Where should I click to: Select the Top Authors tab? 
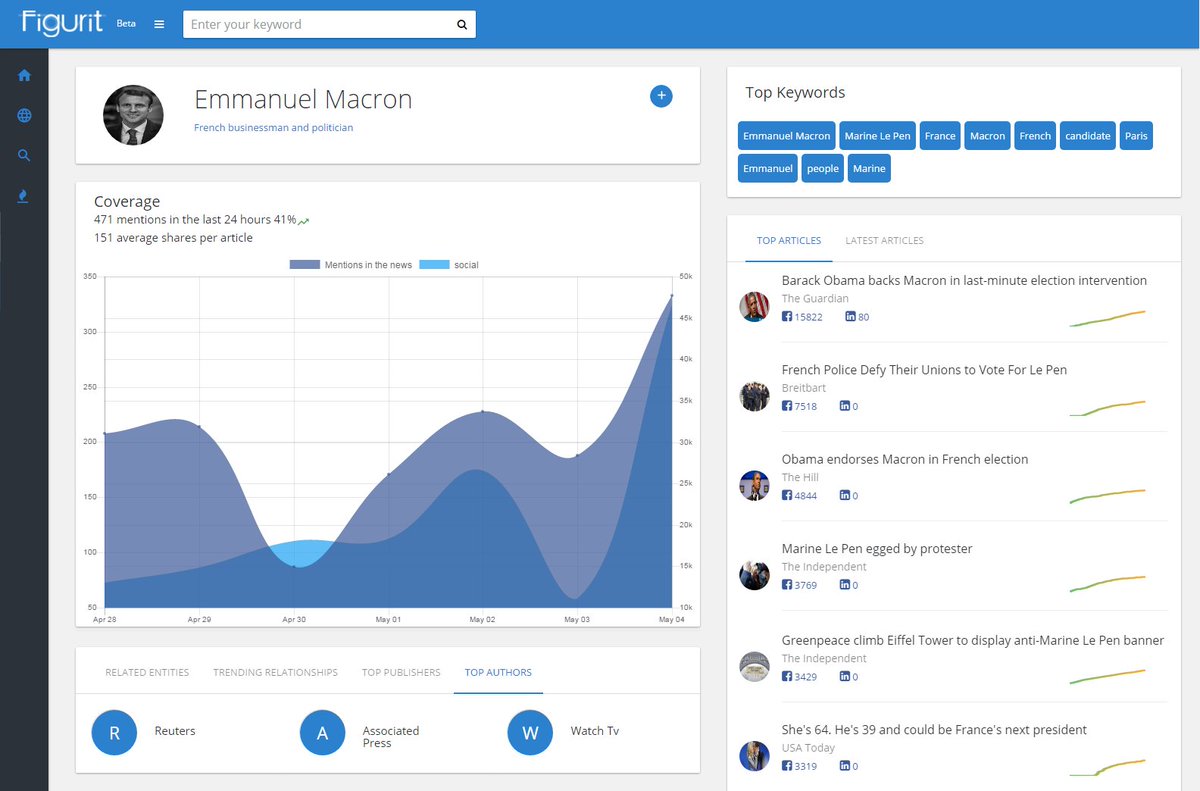click(498, 672)
